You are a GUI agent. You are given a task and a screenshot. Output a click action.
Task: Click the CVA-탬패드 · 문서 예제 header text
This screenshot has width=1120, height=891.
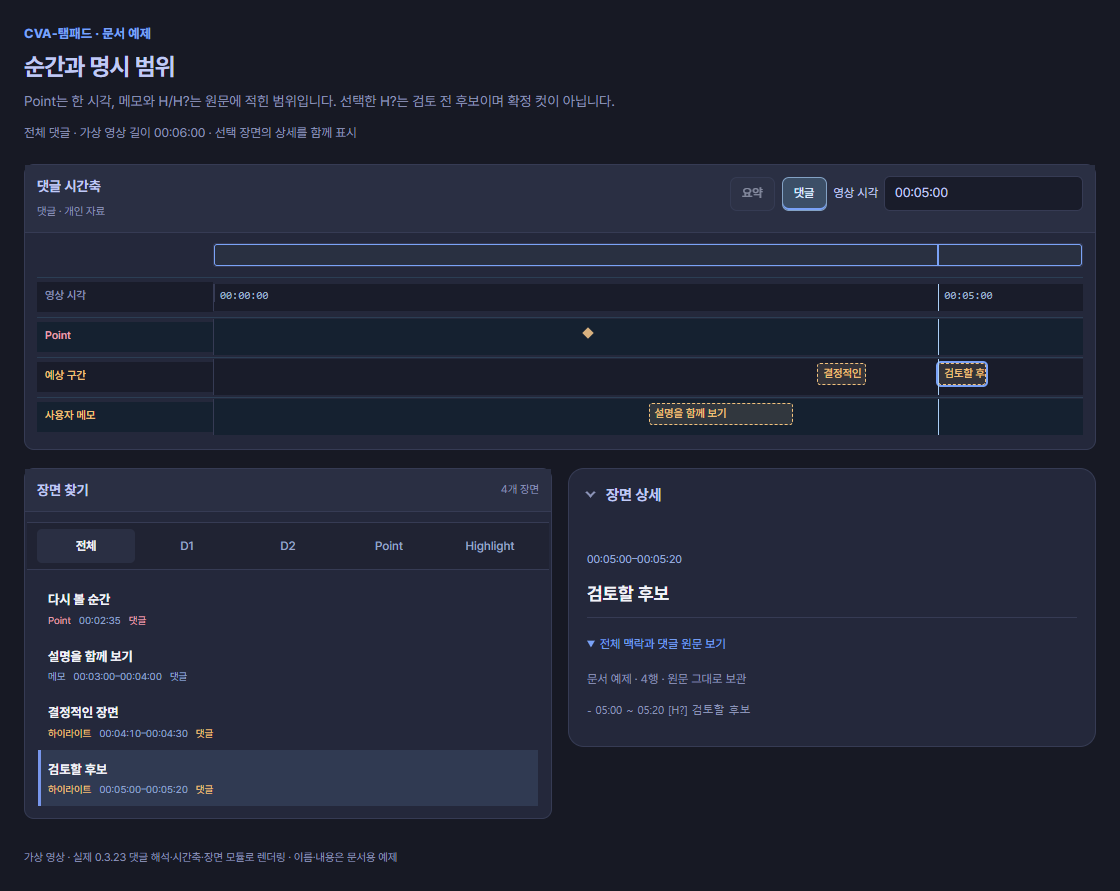[x=87, y=34]
